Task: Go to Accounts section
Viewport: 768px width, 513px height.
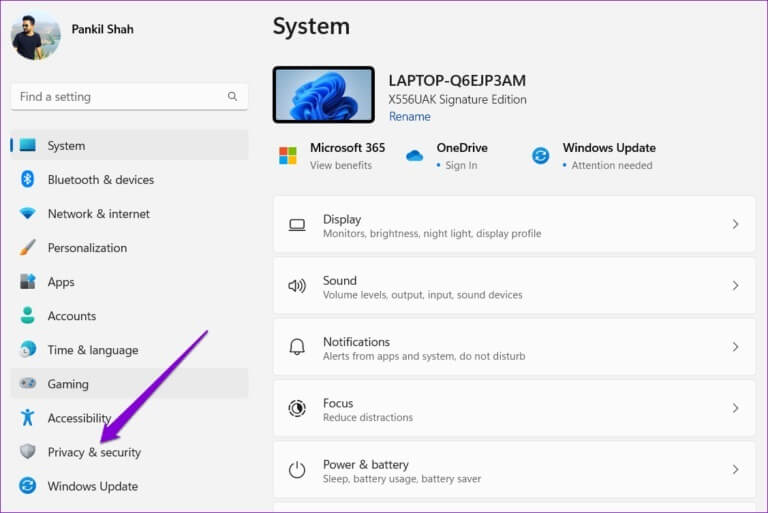Action: (72, 316)
